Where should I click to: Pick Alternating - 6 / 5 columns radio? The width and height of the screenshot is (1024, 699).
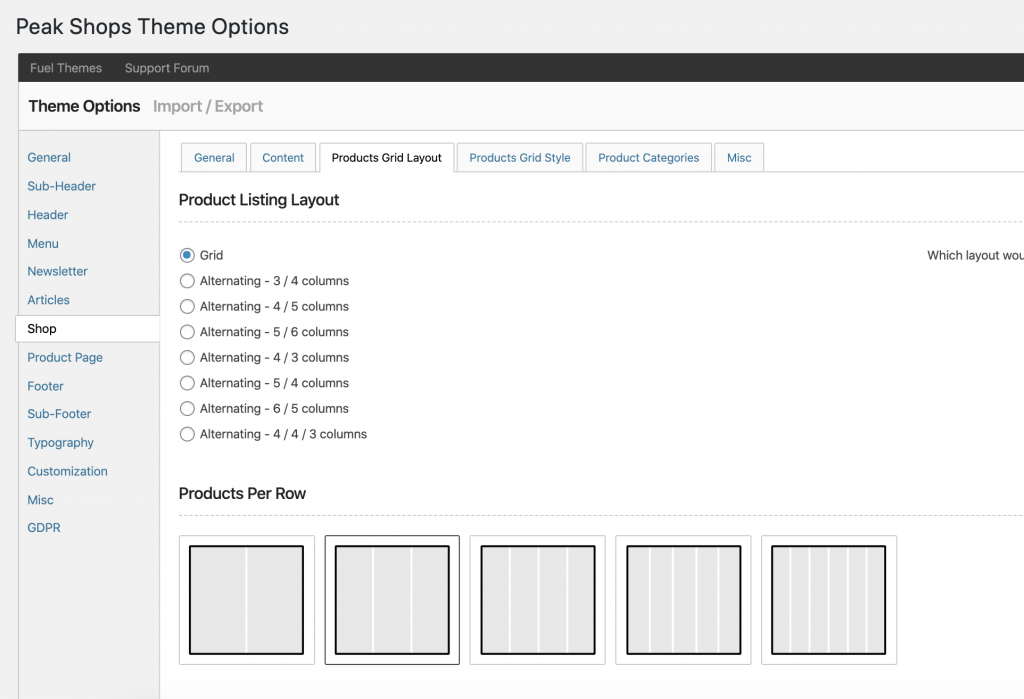(x=187, y=409)
